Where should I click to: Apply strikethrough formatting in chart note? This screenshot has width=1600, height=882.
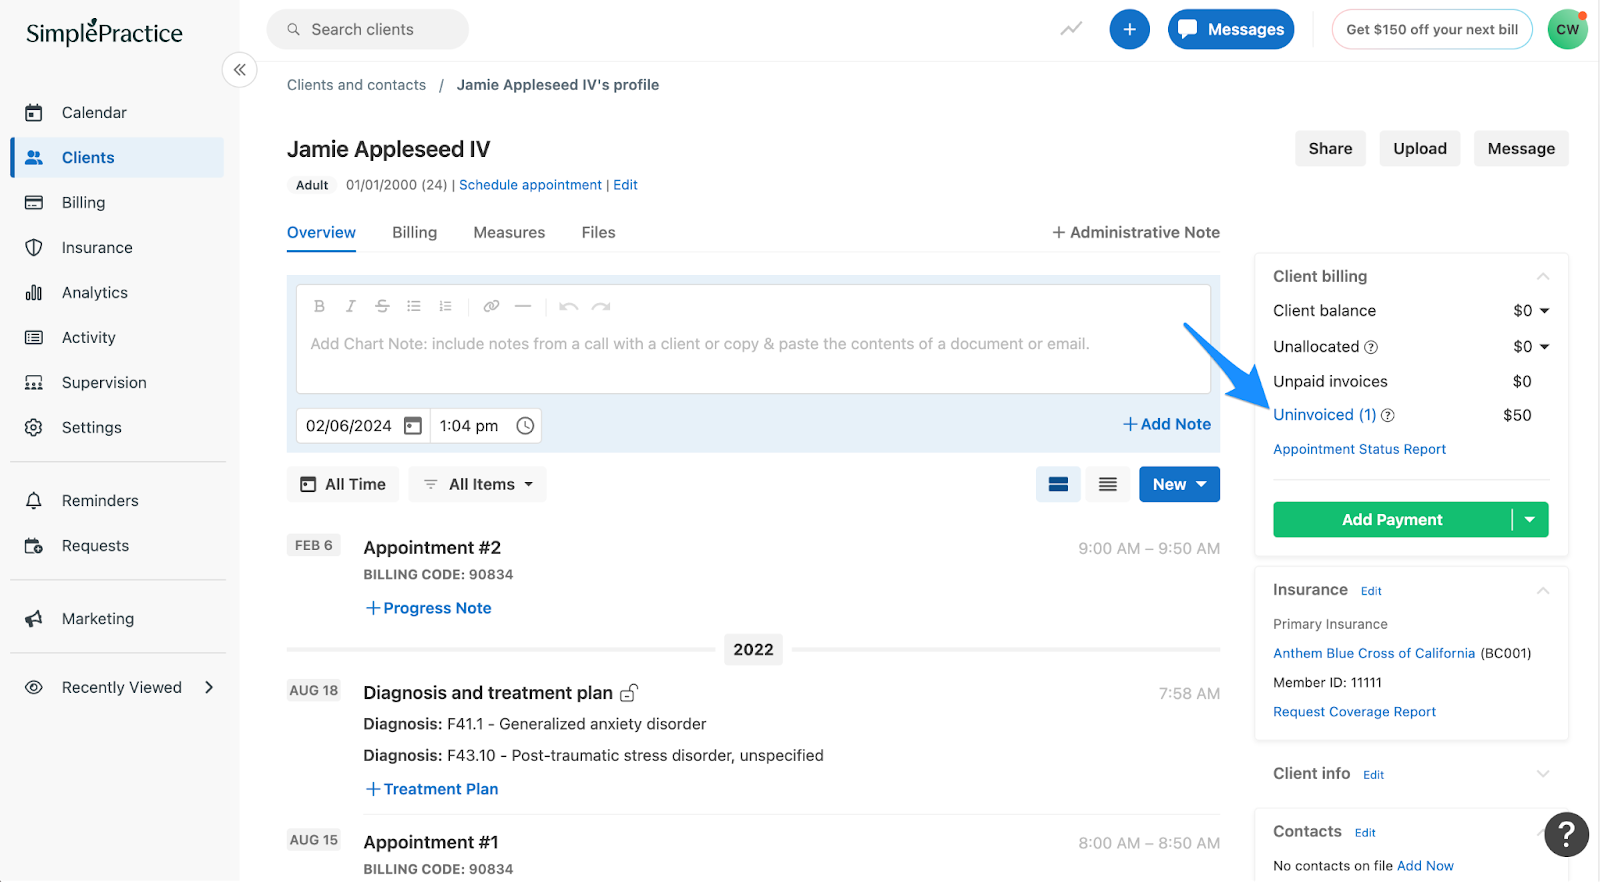coord(382,306)
